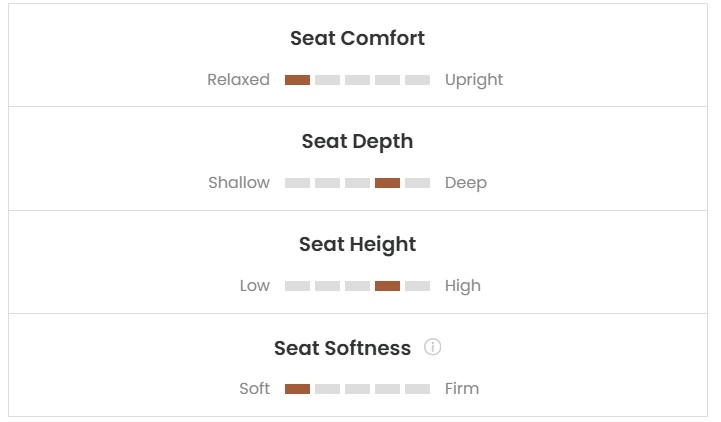Click the Deep label

466,183
